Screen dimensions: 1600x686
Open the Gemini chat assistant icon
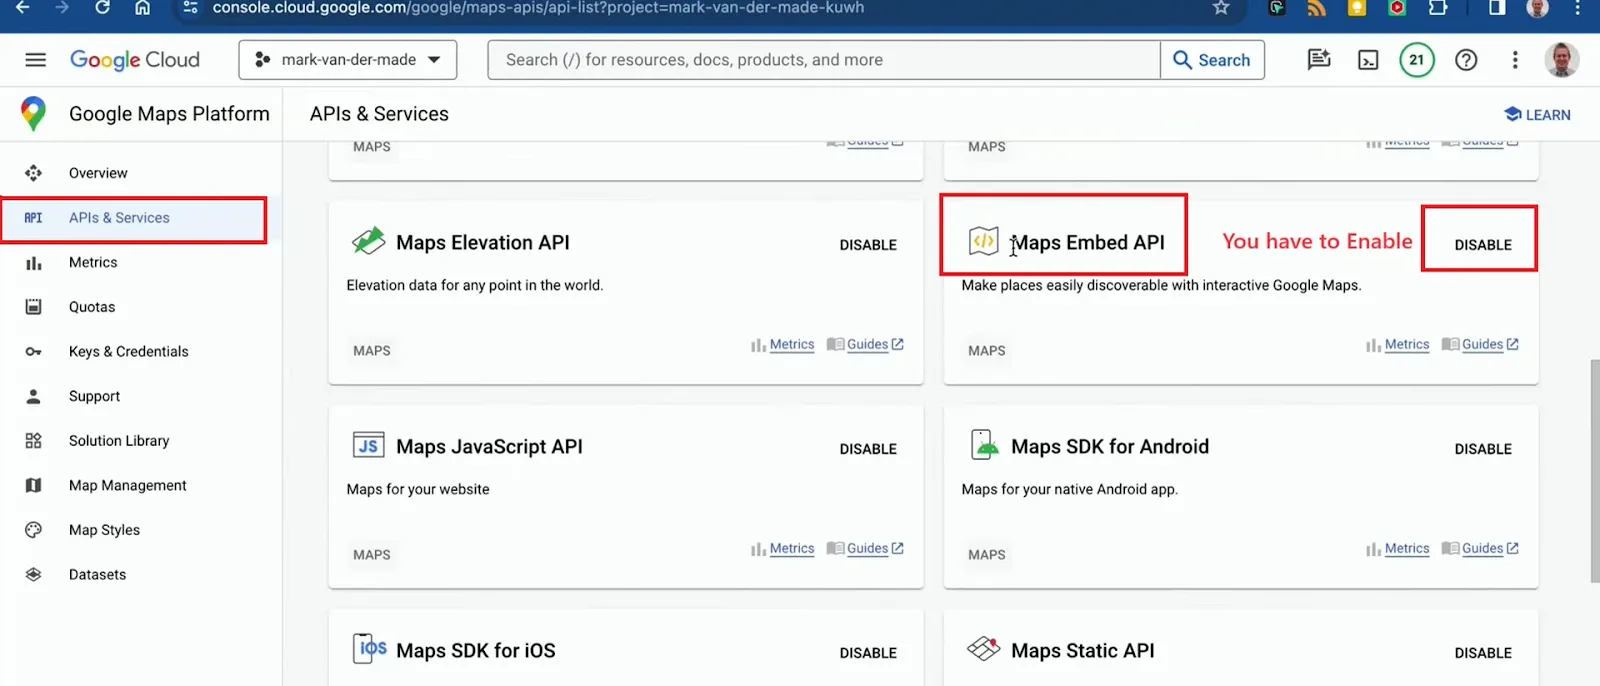tap(1319, 60)
